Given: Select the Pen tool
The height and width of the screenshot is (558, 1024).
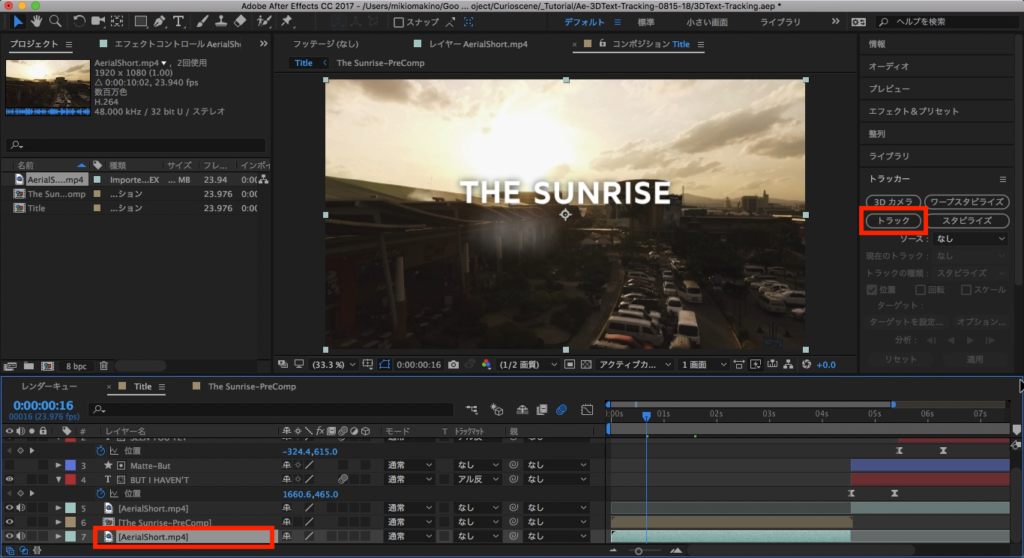Looking at the screenshot, I should pos(160,21).
